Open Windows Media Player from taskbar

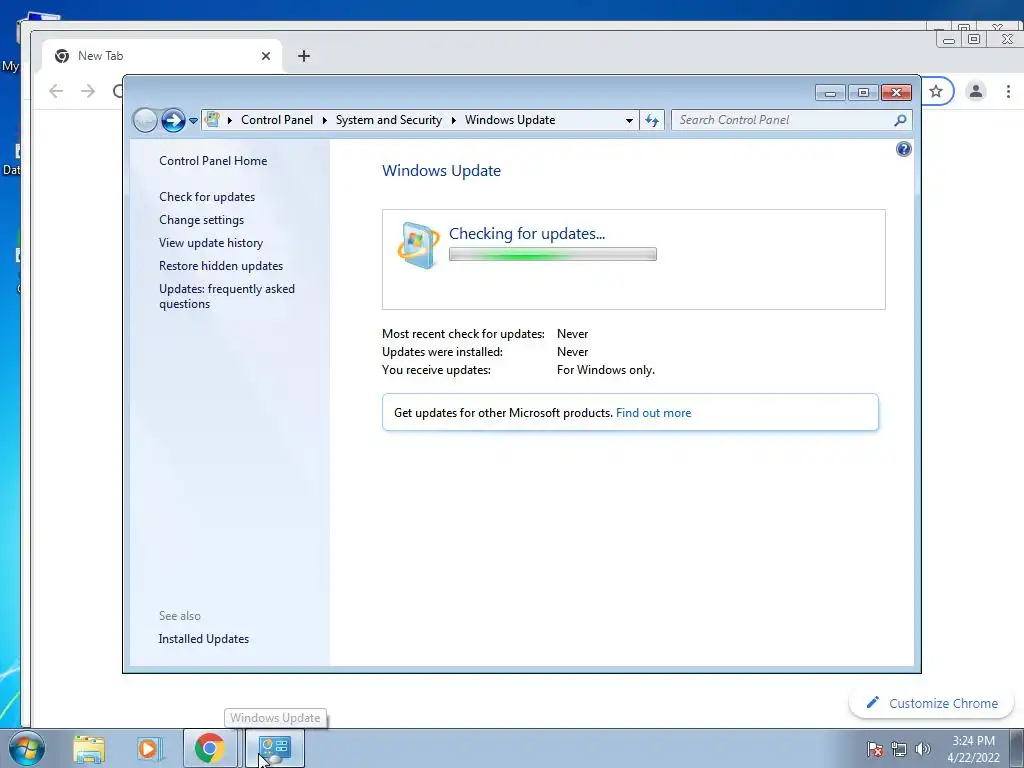click(150, 749)
